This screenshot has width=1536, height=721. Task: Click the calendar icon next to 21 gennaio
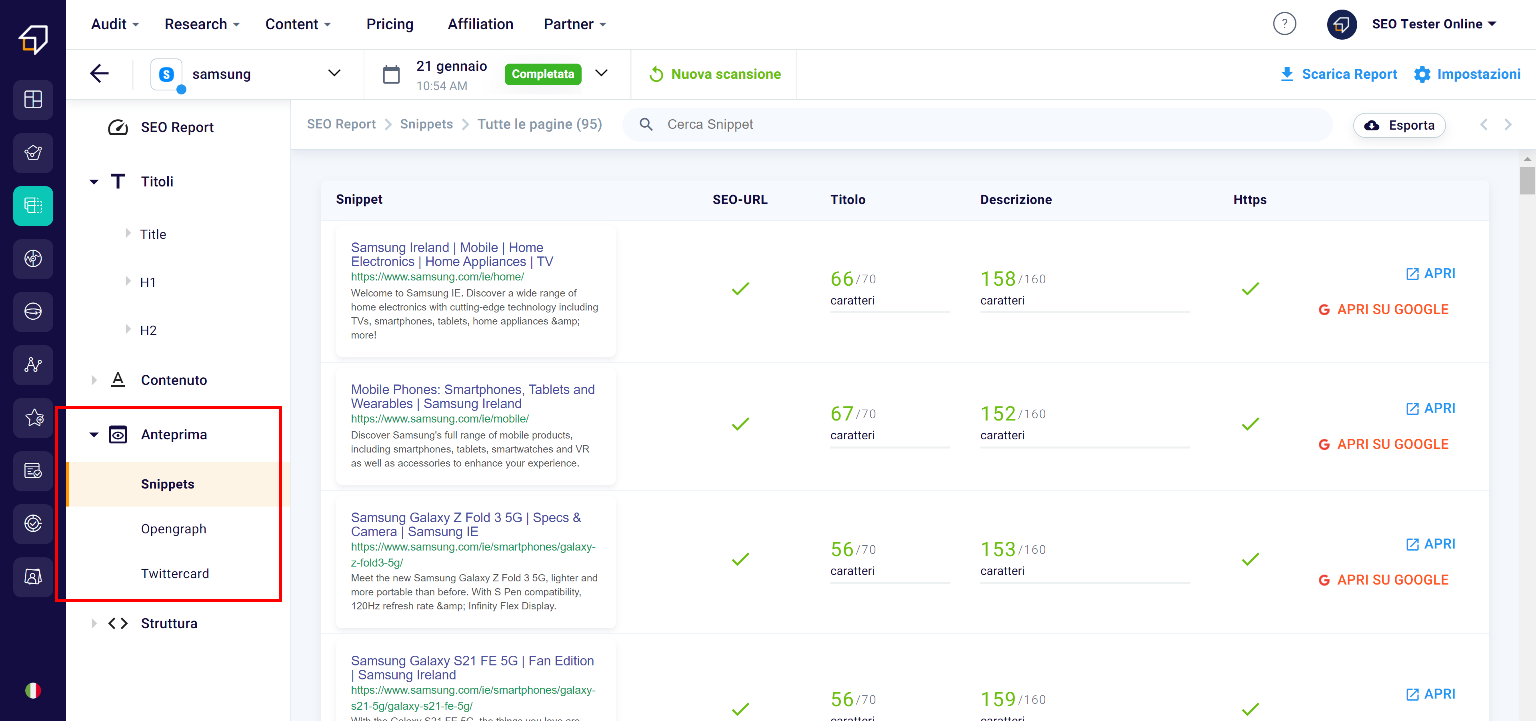(x=391, y=73)
